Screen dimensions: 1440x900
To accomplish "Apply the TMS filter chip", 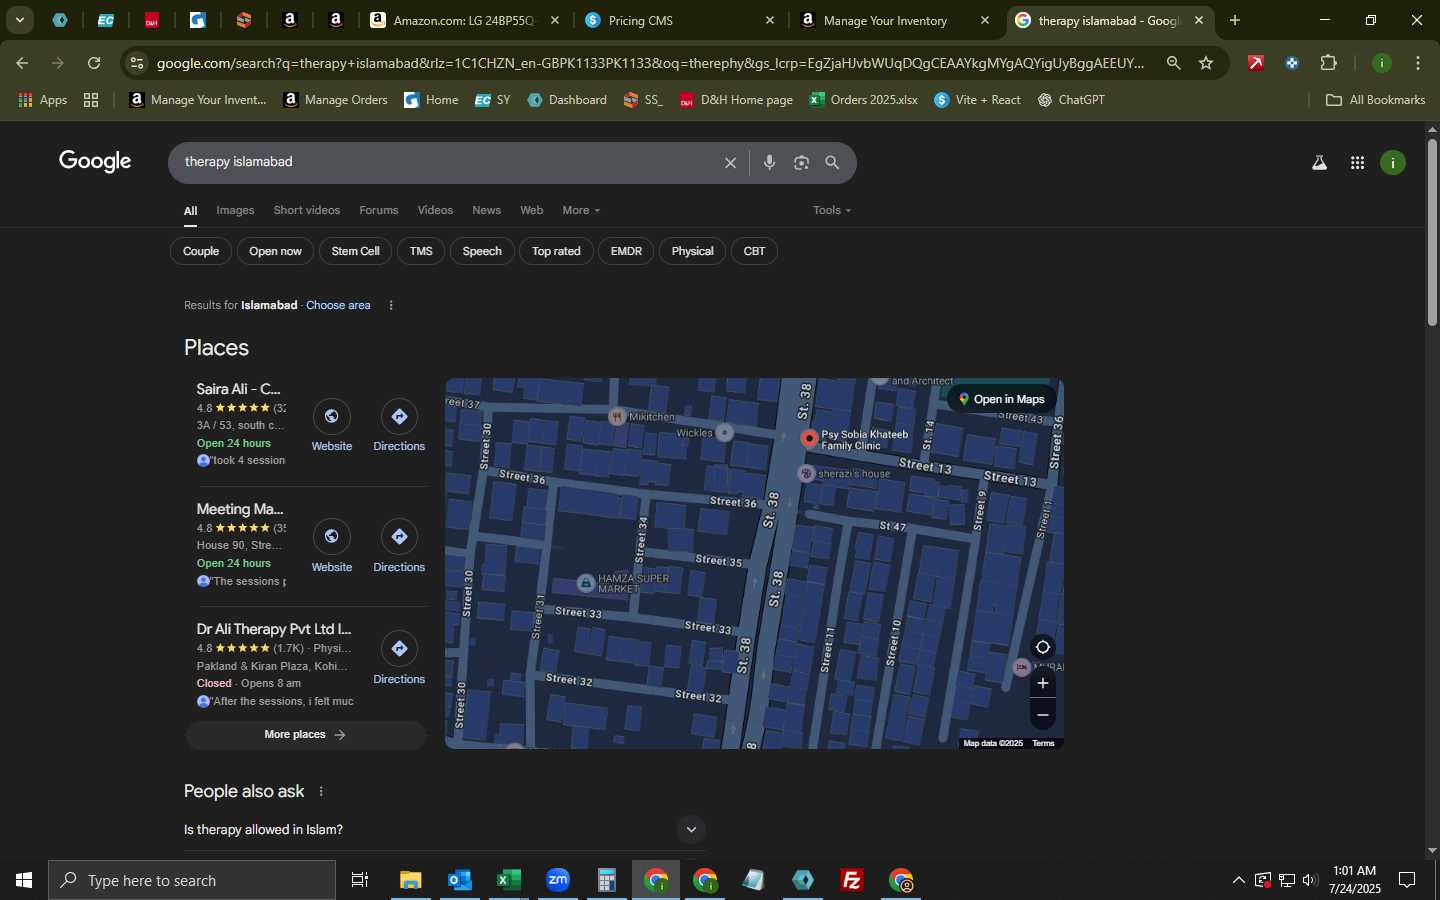I will click(x=421, y=251).
